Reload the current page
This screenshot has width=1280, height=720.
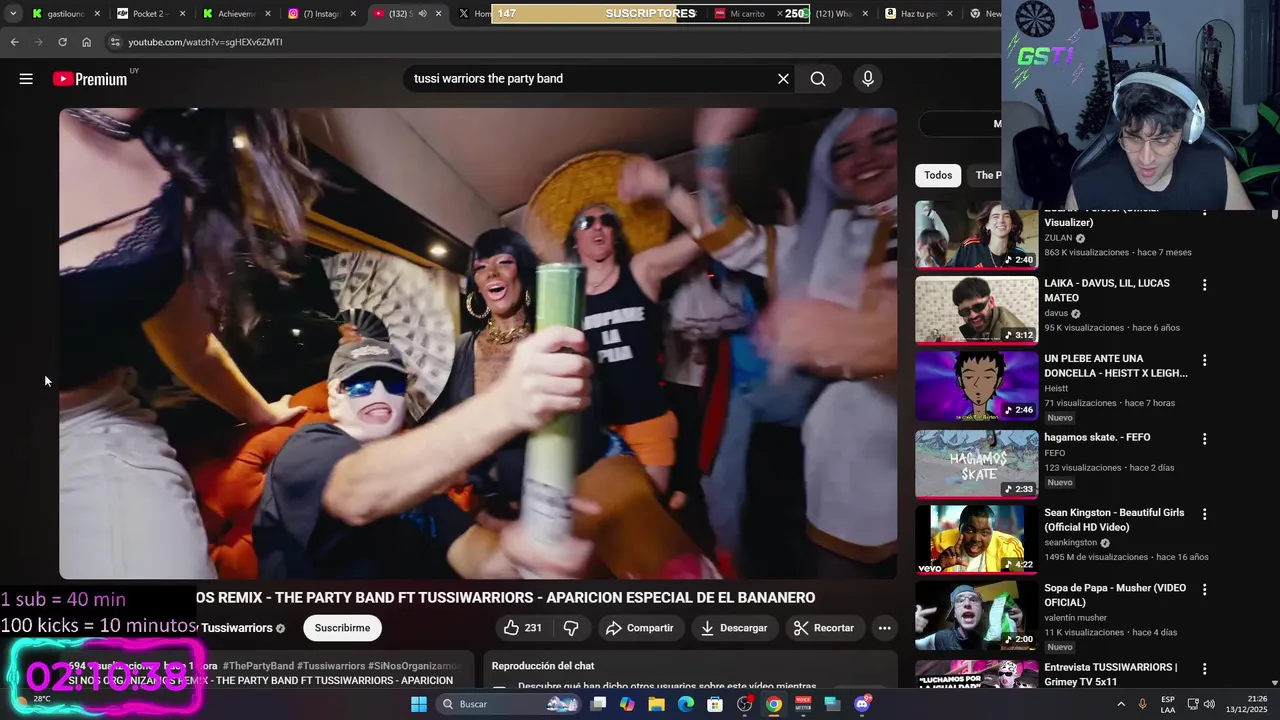point(62,42)
